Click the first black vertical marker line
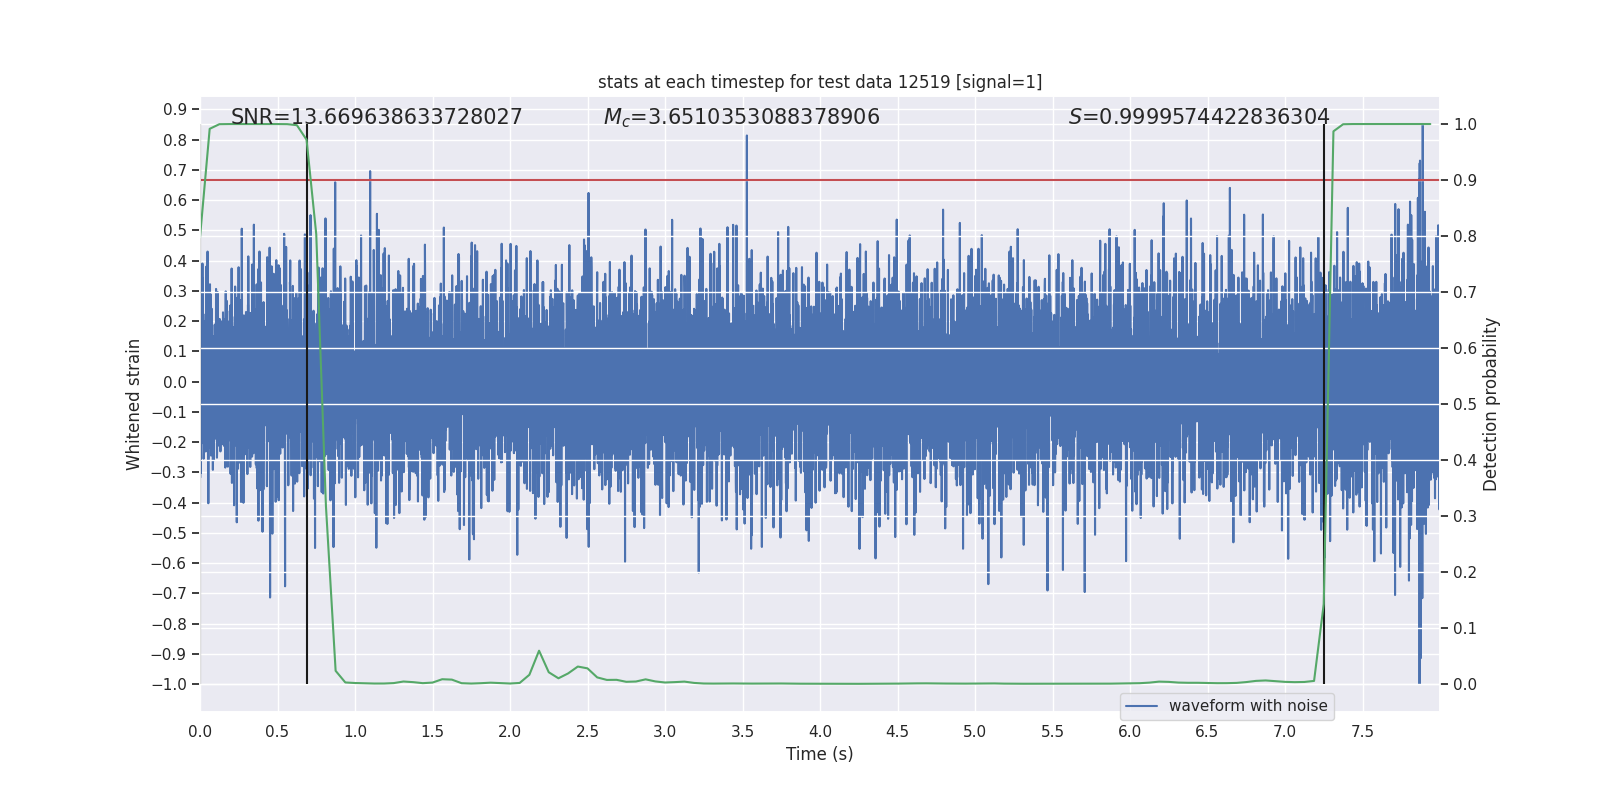Viewport: 1600px width, 800px height. pos(307,600)
